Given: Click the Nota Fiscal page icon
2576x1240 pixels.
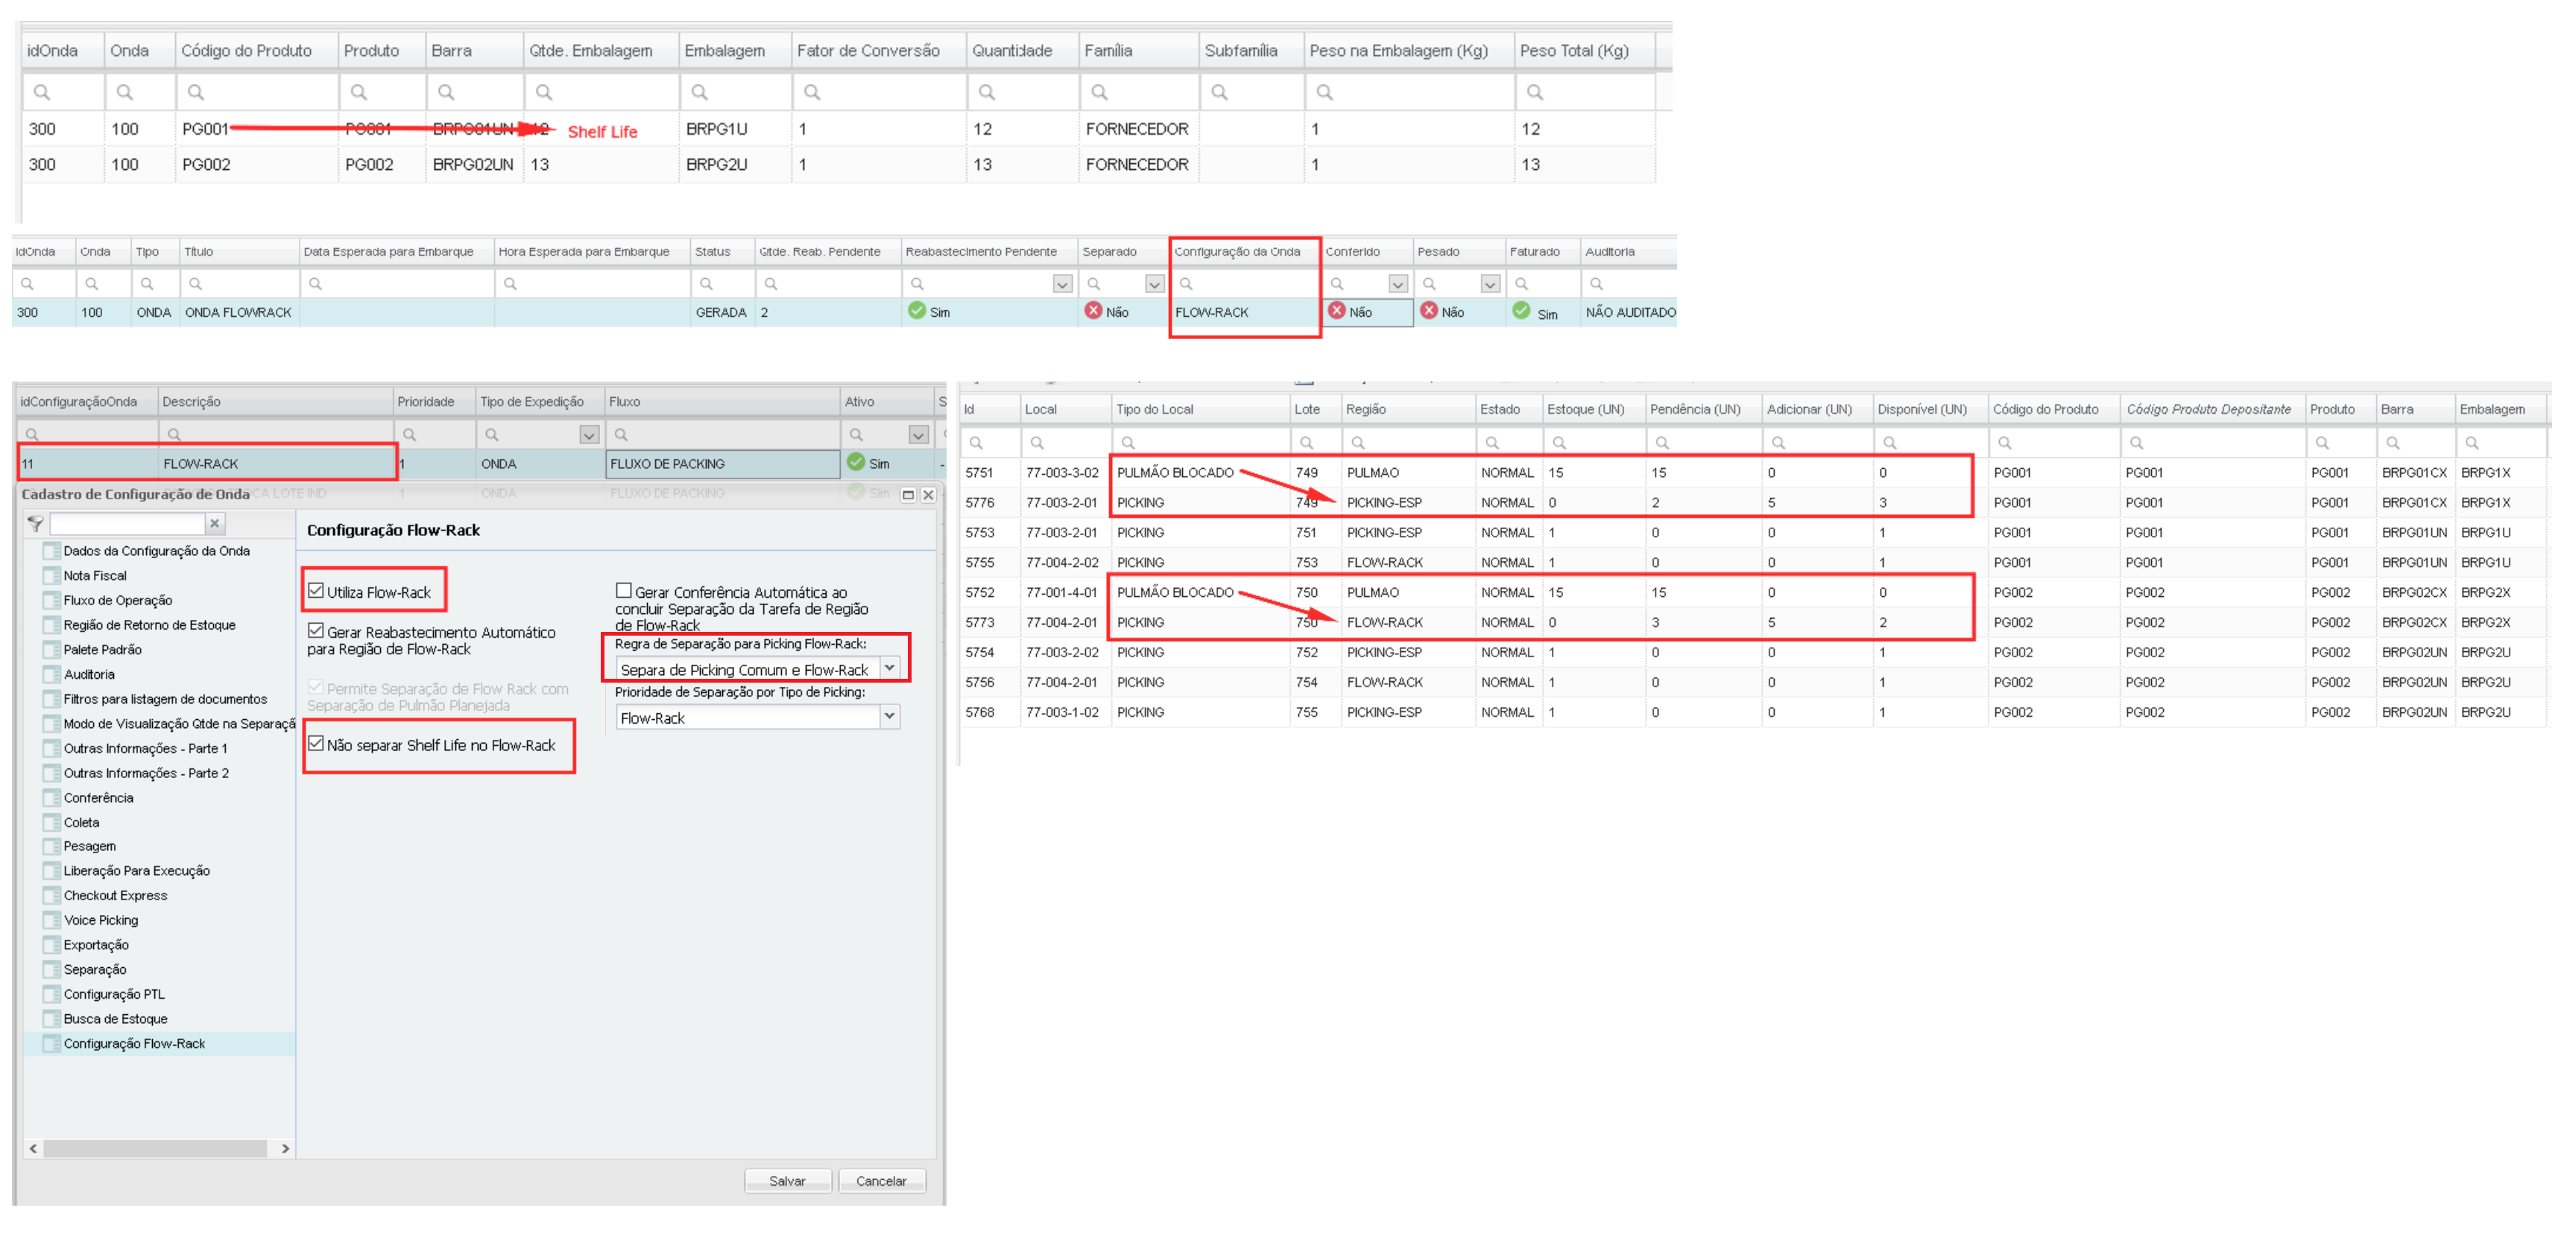Looking at the screenshot, I should (x=52, y=575).
